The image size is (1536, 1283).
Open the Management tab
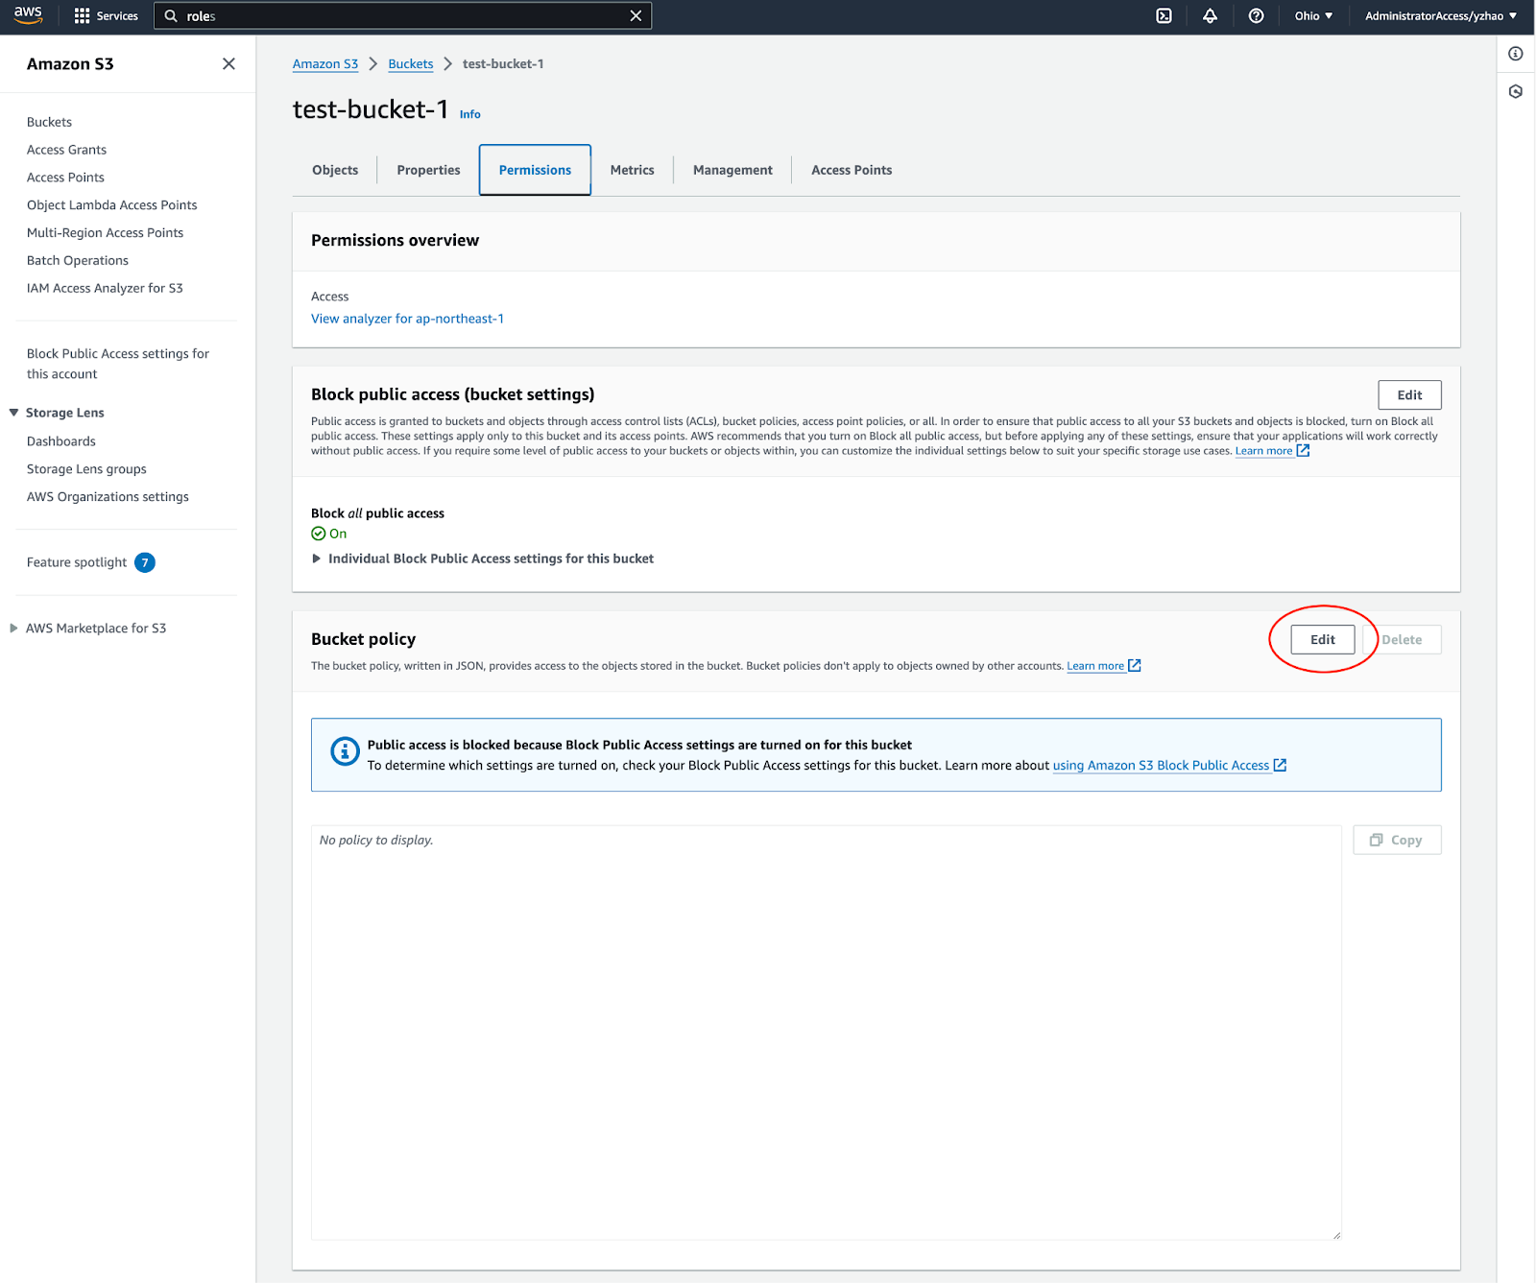pos(732,170)
